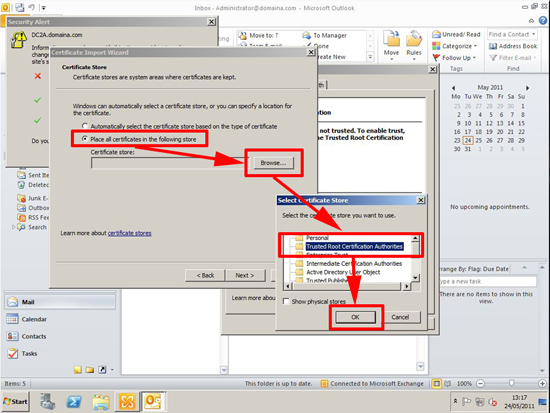Open Contacts in navigation pane
The image size is (550, 413).
coord(60,336)
